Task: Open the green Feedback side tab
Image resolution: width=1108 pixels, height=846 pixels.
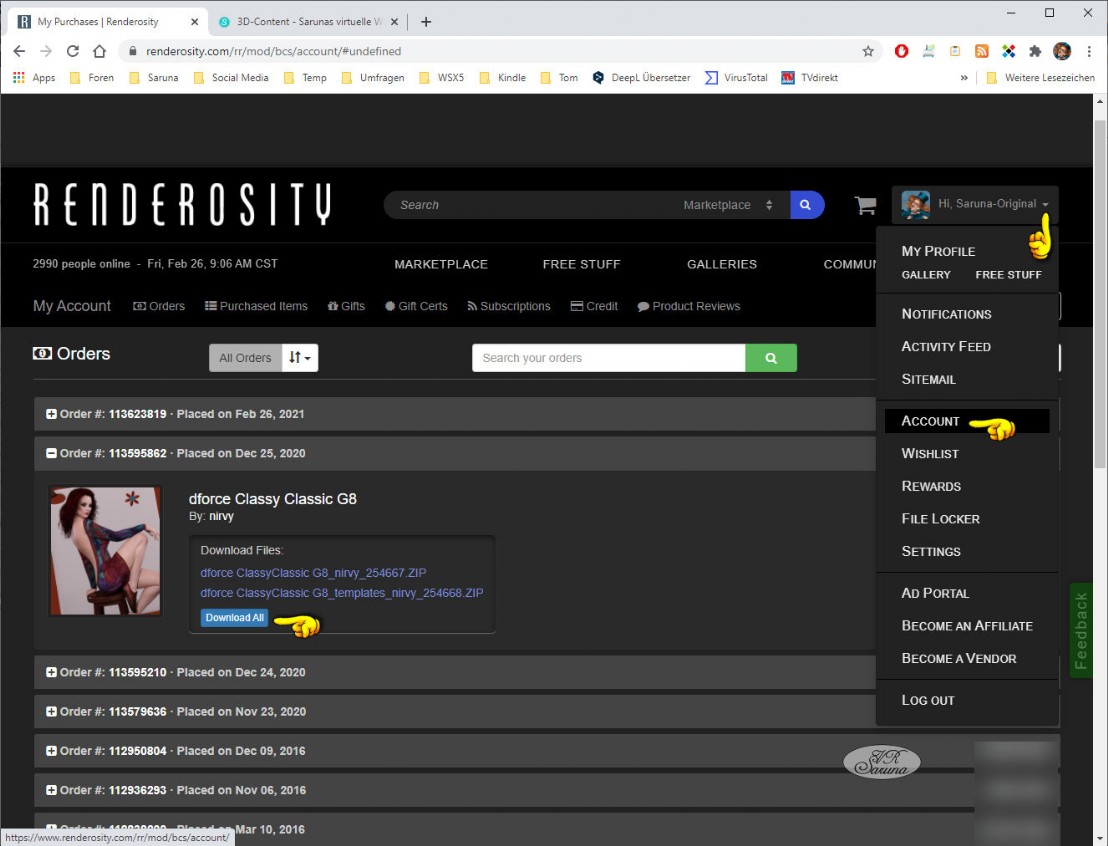Action: point(1081,630)
